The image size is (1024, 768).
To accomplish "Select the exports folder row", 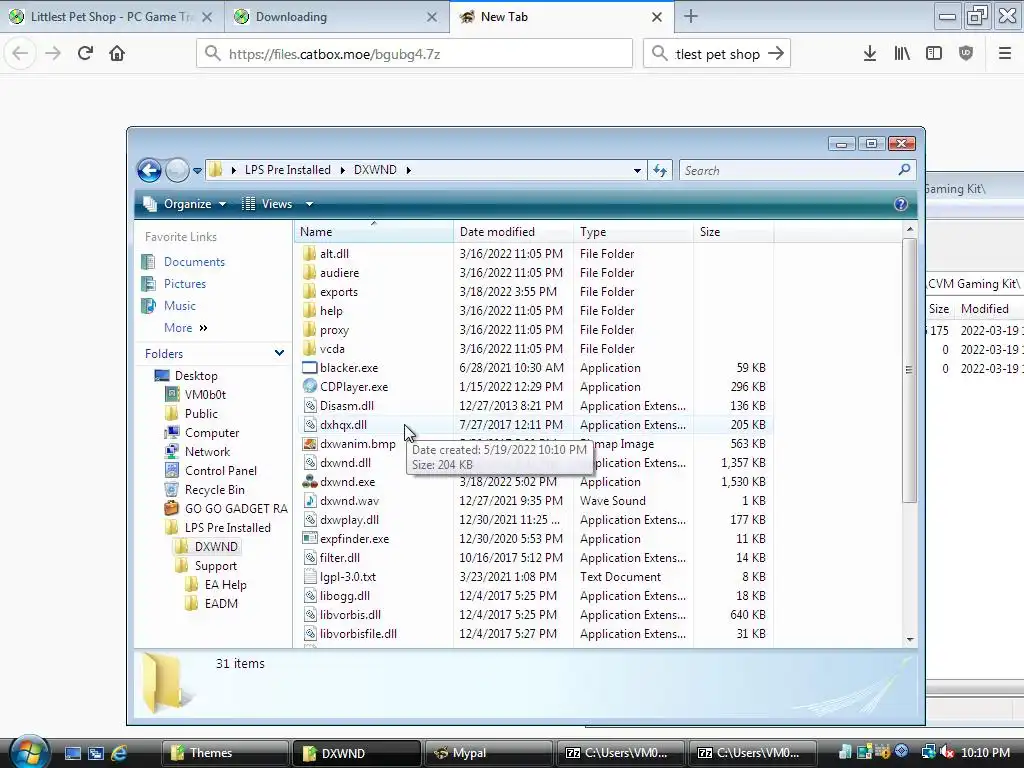I will tap(536, 292).
